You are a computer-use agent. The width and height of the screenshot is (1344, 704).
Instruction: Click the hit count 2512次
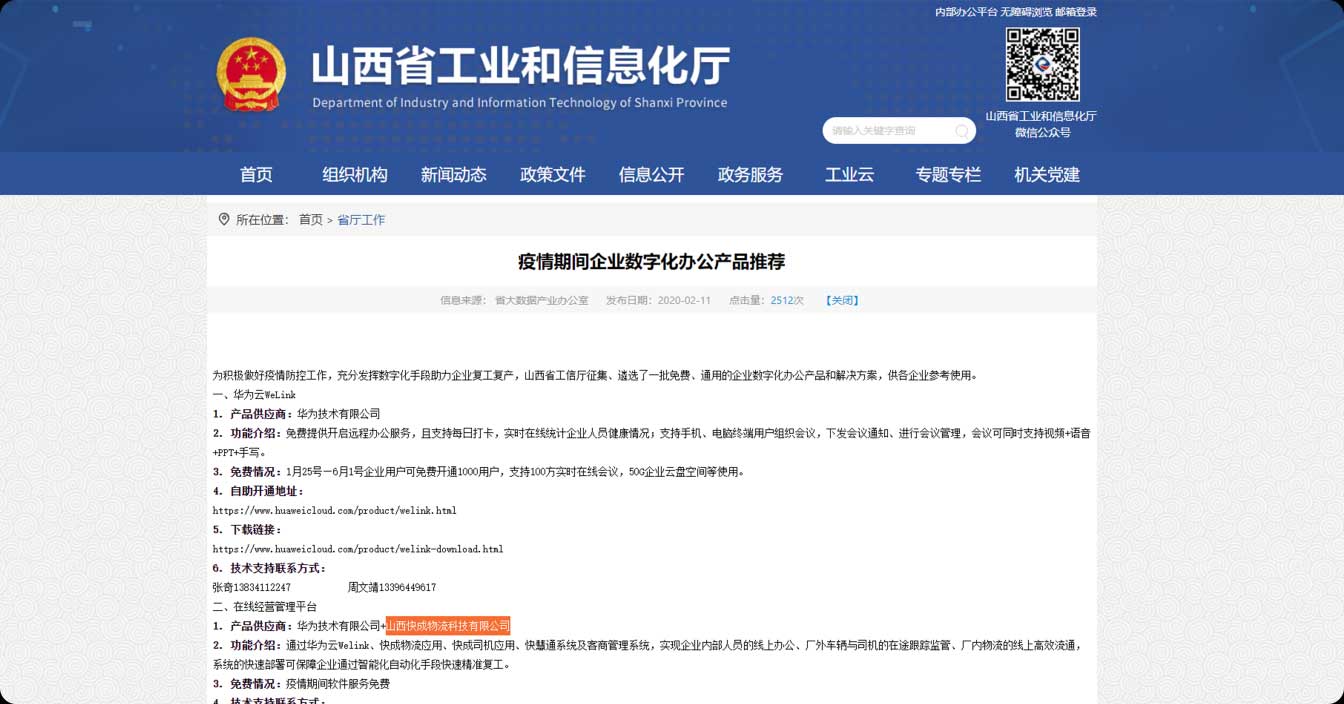coord(787,300)
